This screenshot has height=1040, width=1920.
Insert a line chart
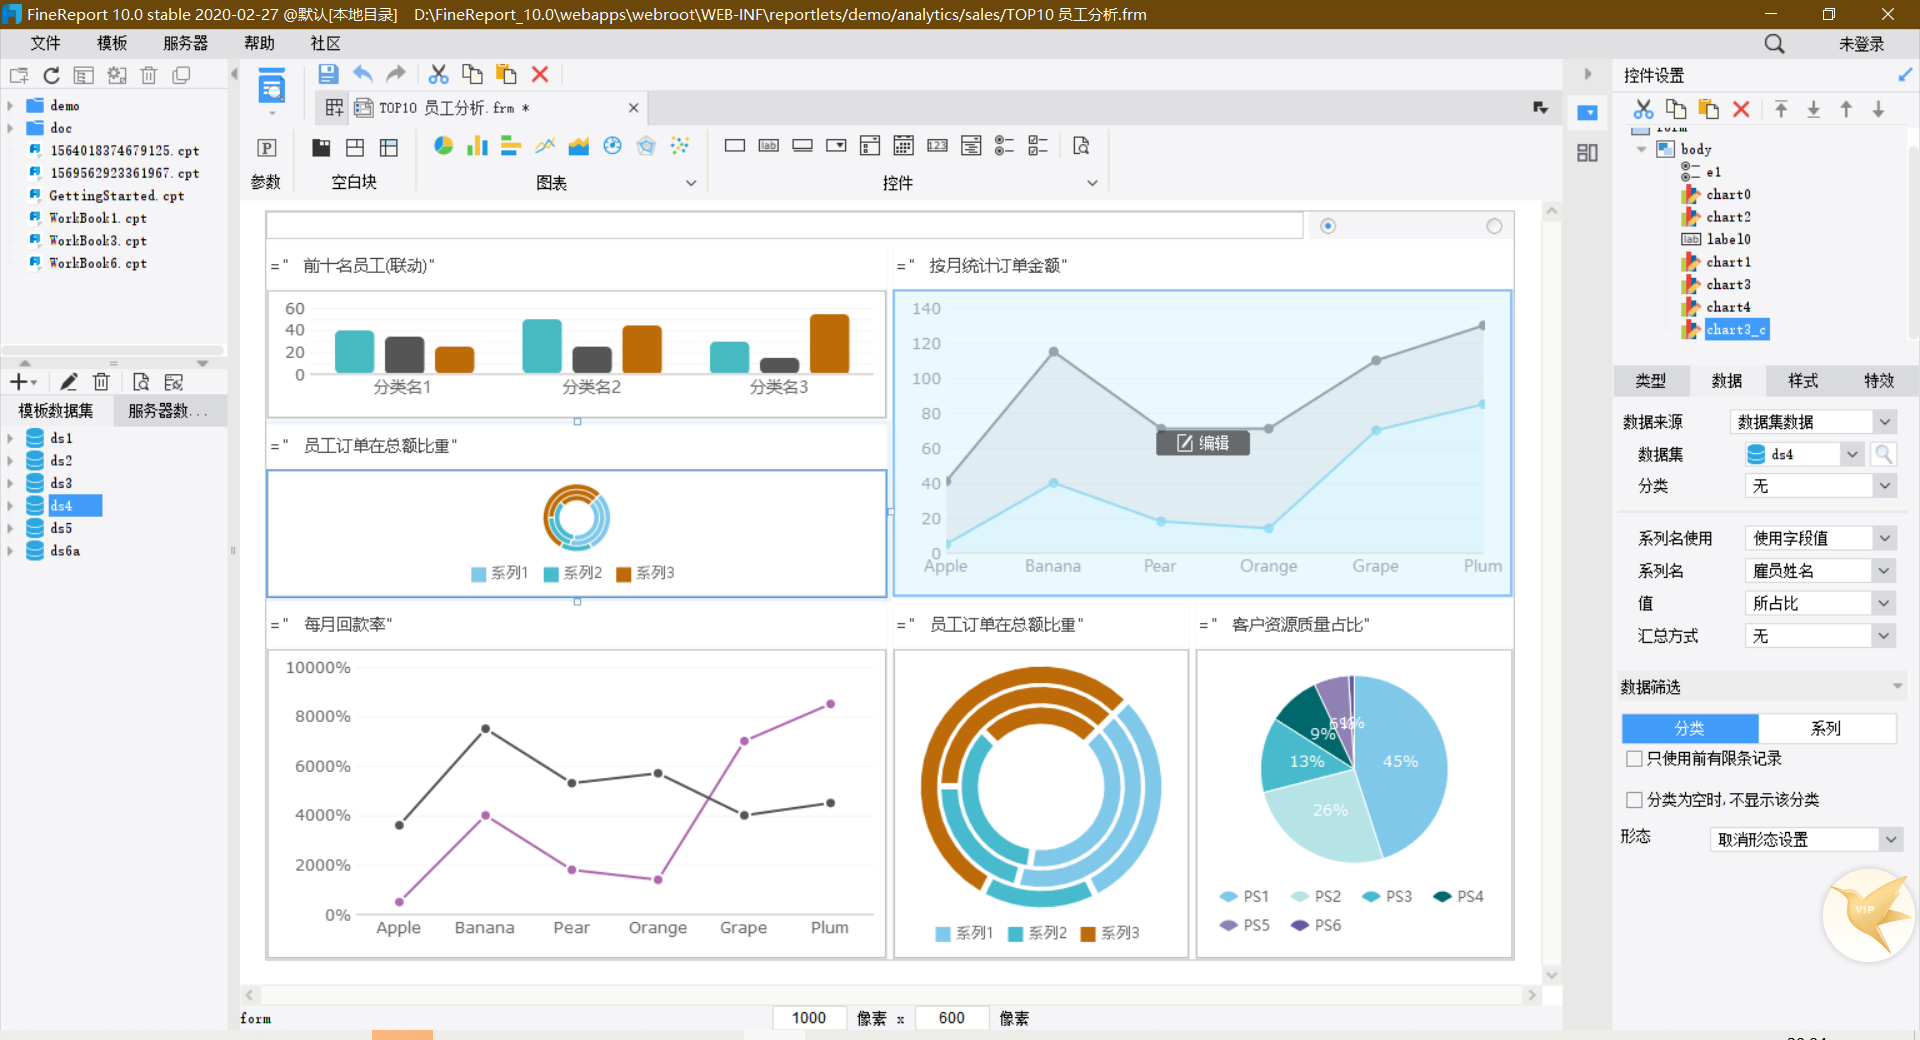pyautogui.click(x=545, y=146)
